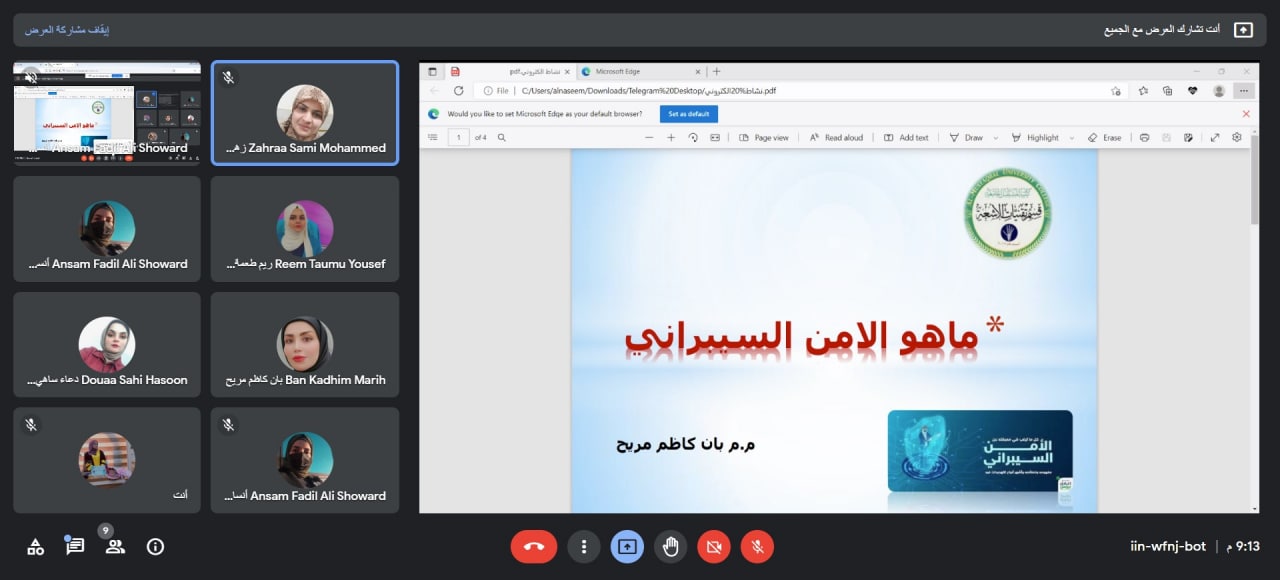Image resolution: width=1280 pixels, height=580 pixels.
Task: Click Zahraa Sami Mohammed's video tile
Action: click(305, 113)
